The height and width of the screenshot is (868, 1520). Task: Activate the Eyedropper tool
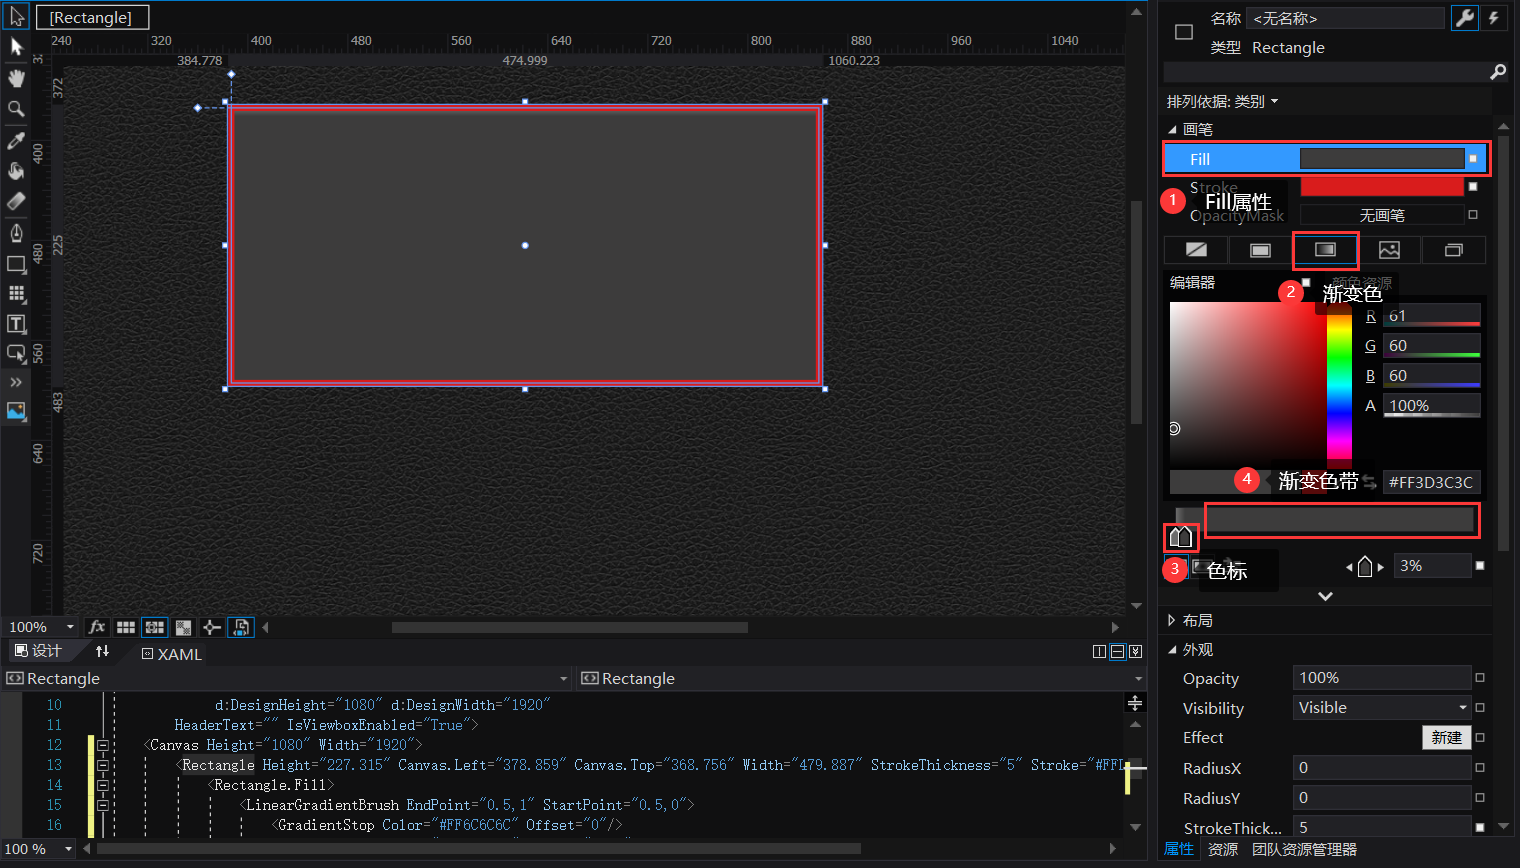[x=16, y=141]
